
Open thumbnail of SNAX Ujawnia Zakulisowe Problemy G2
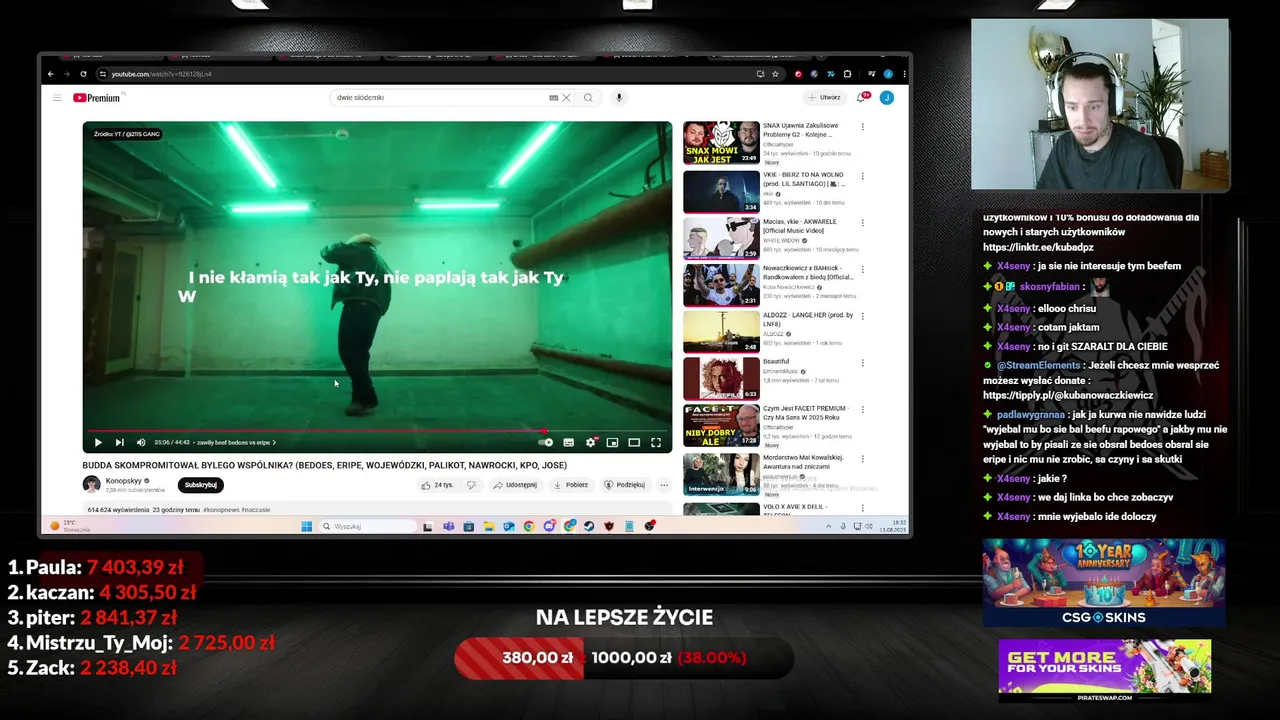tap(721, 143)
